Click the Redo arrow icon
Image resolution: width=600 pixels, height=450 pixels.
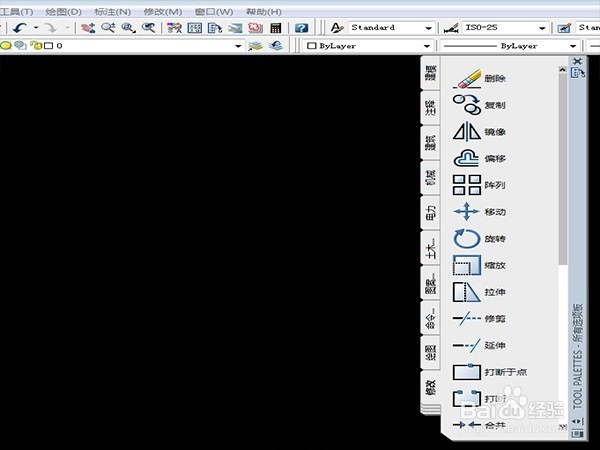pos(50,28)
